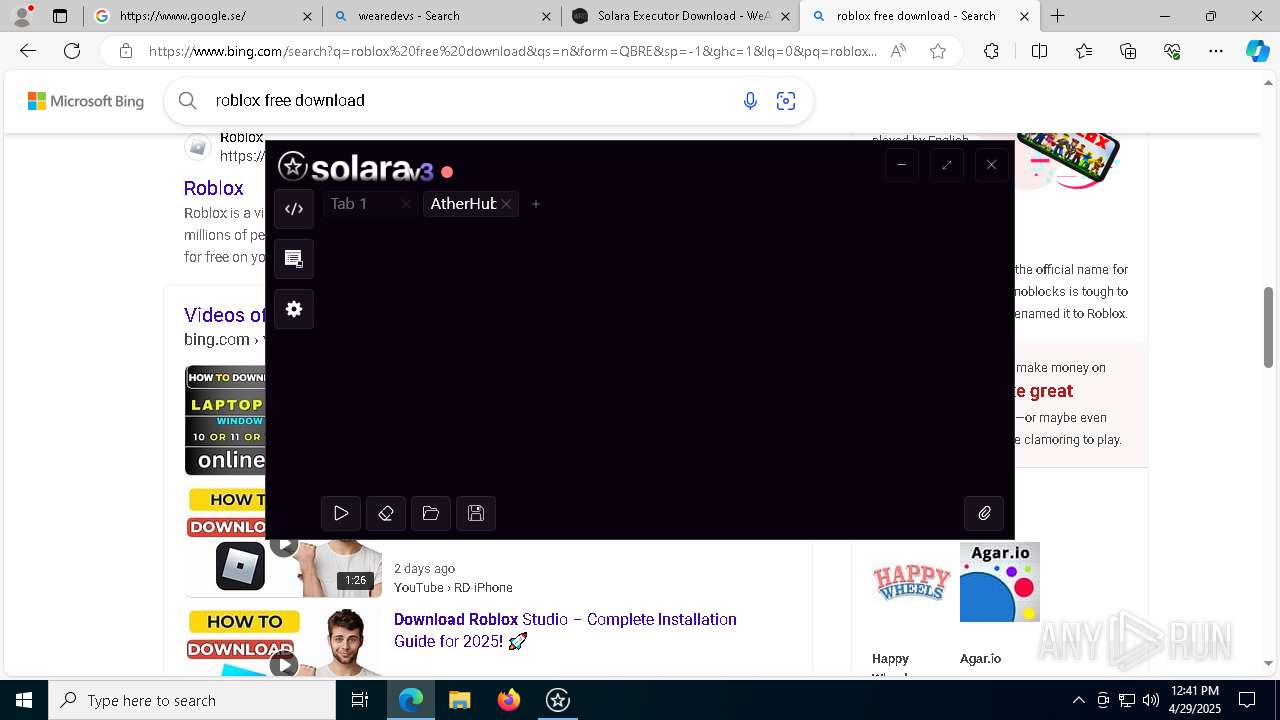1280x720 pixels.
Task: Open Edge settings and more menu
Action: click(x=1216, y=51)
